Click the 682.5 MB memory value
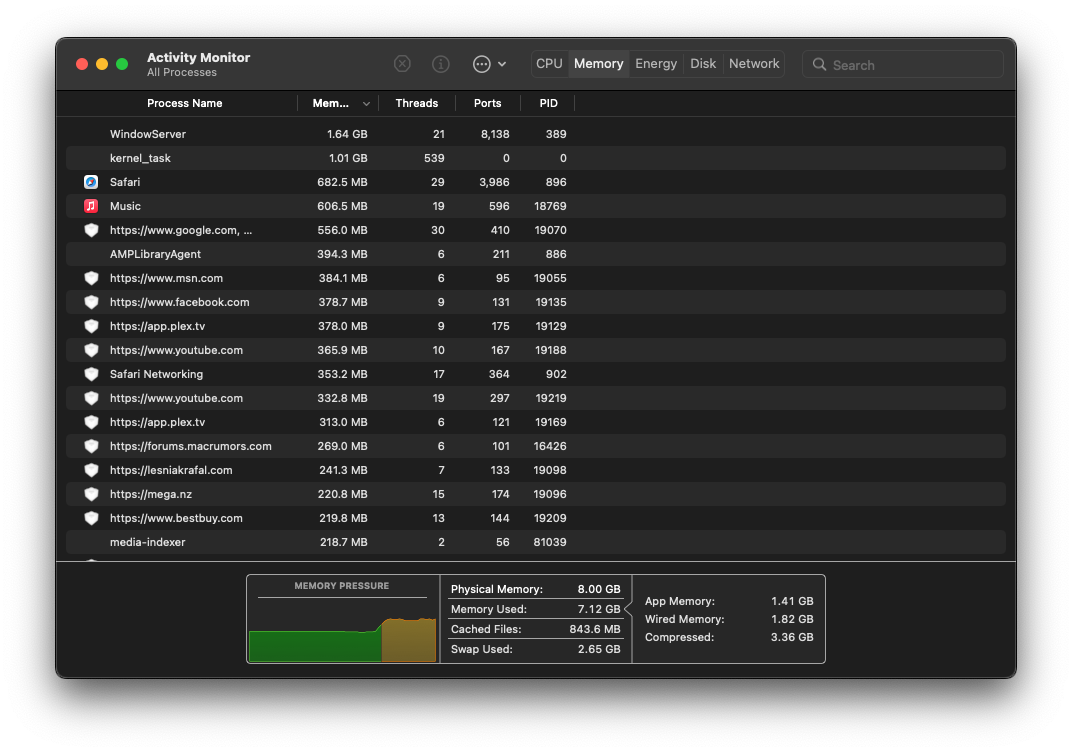Screen dimensions: 1072x752 (342, 182)
